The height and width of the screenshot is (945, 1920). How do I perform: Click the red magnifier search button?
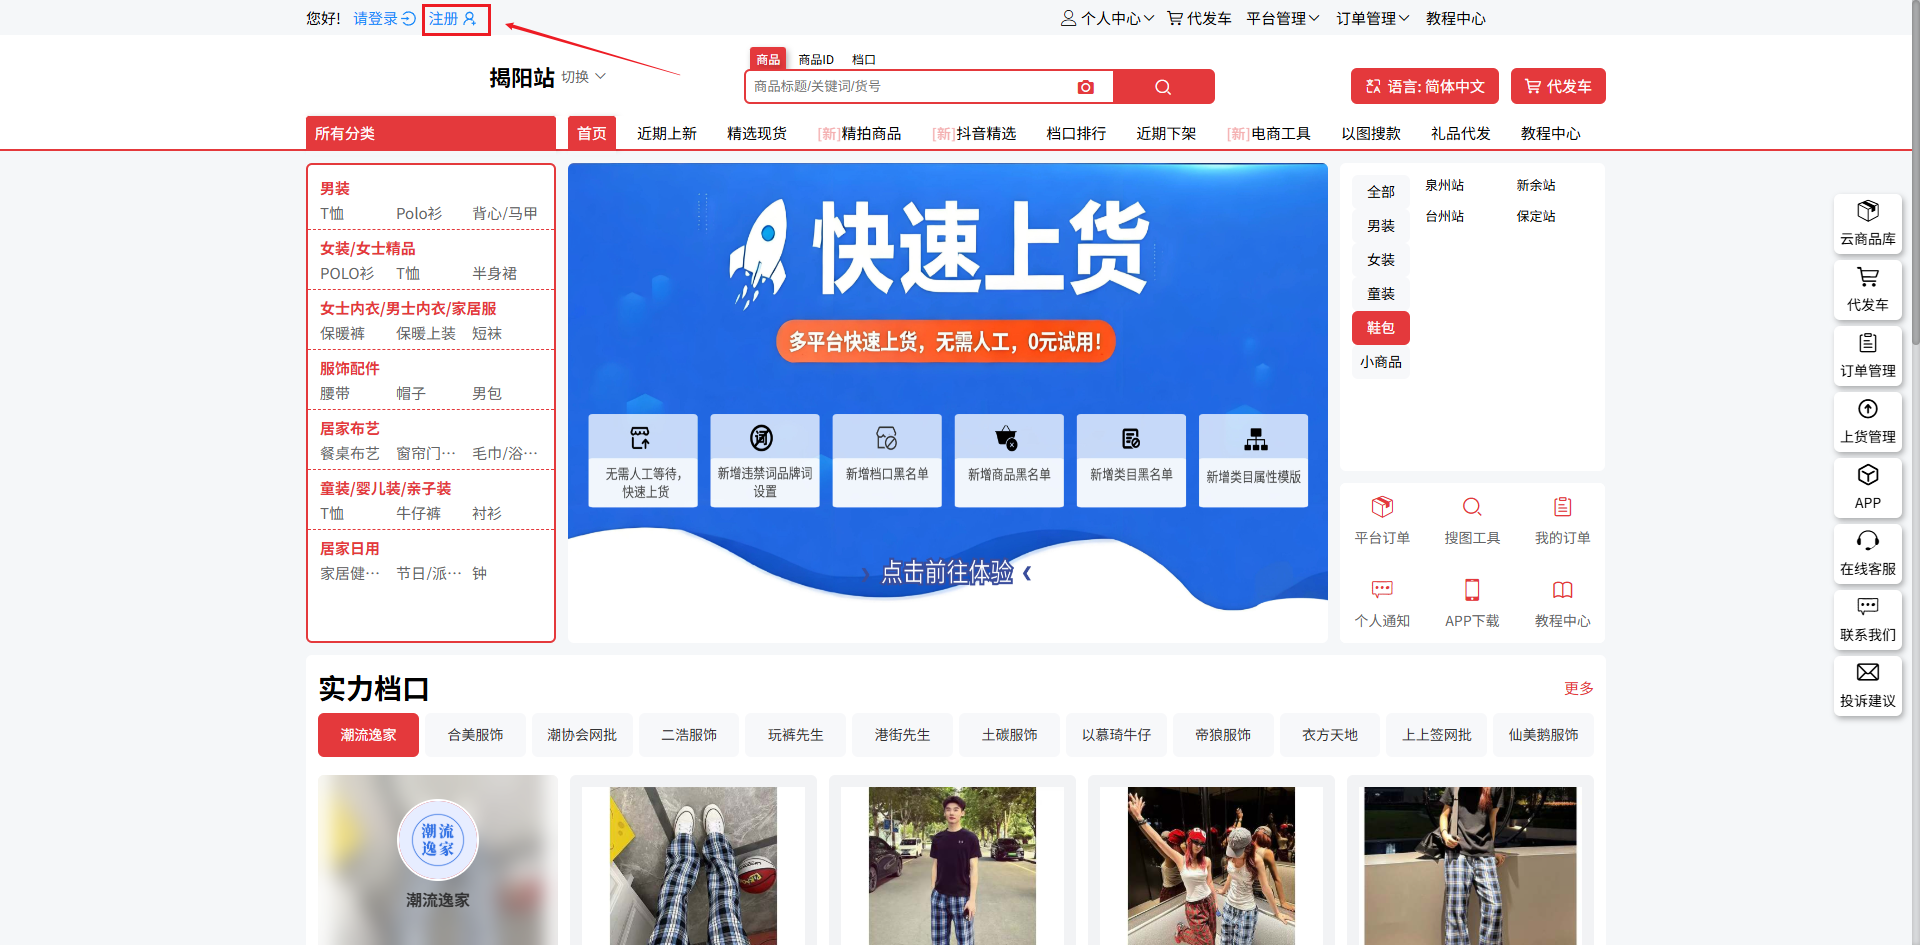1163,87
